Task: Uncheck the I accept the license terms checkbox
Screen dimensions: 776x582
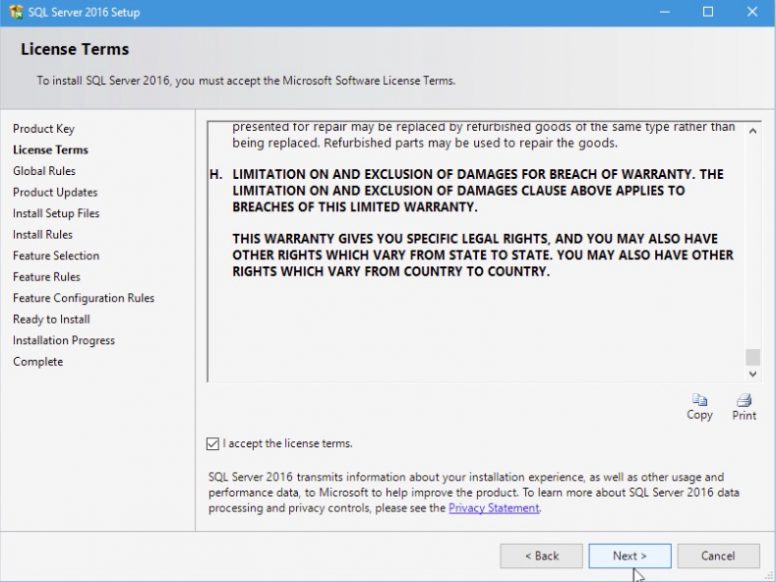Action: (212, 443)
